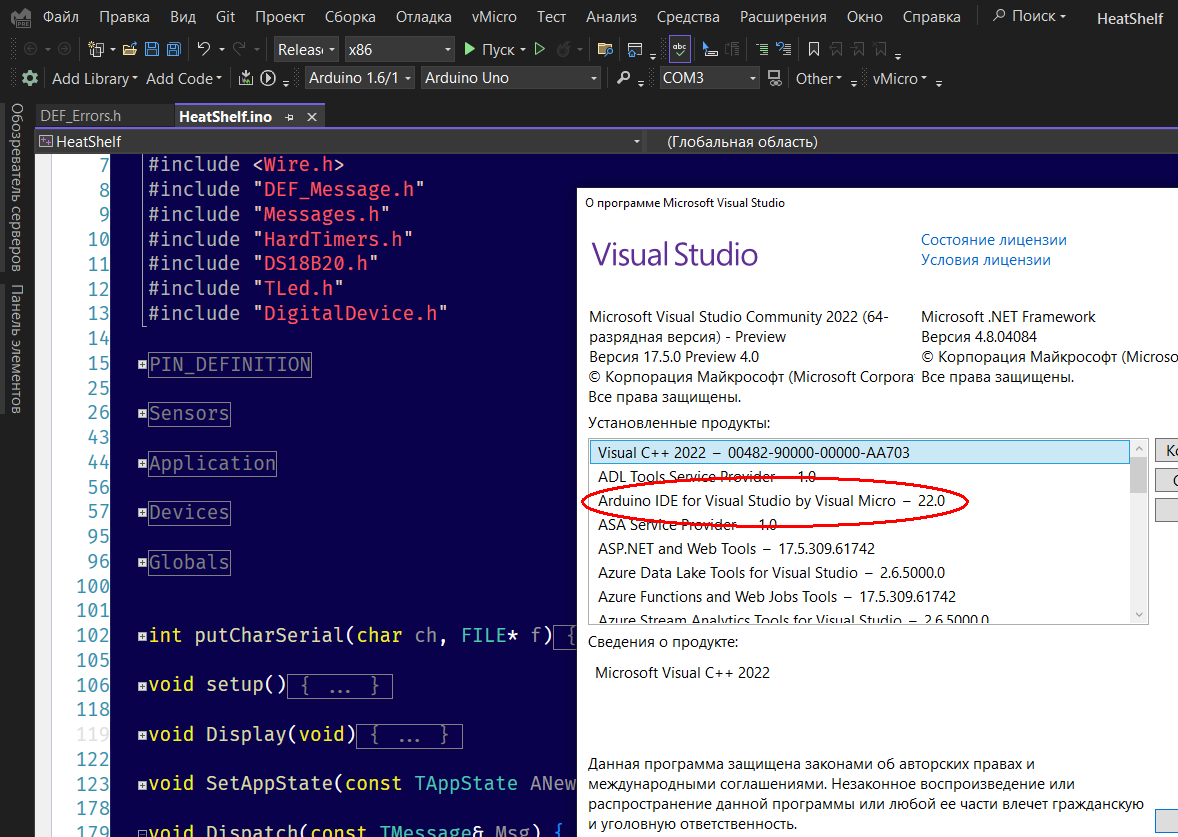The width and height of the screenshot is (1178, 837).
Task: Expand the putCharSerial function block
Action: tap(142, 636)
